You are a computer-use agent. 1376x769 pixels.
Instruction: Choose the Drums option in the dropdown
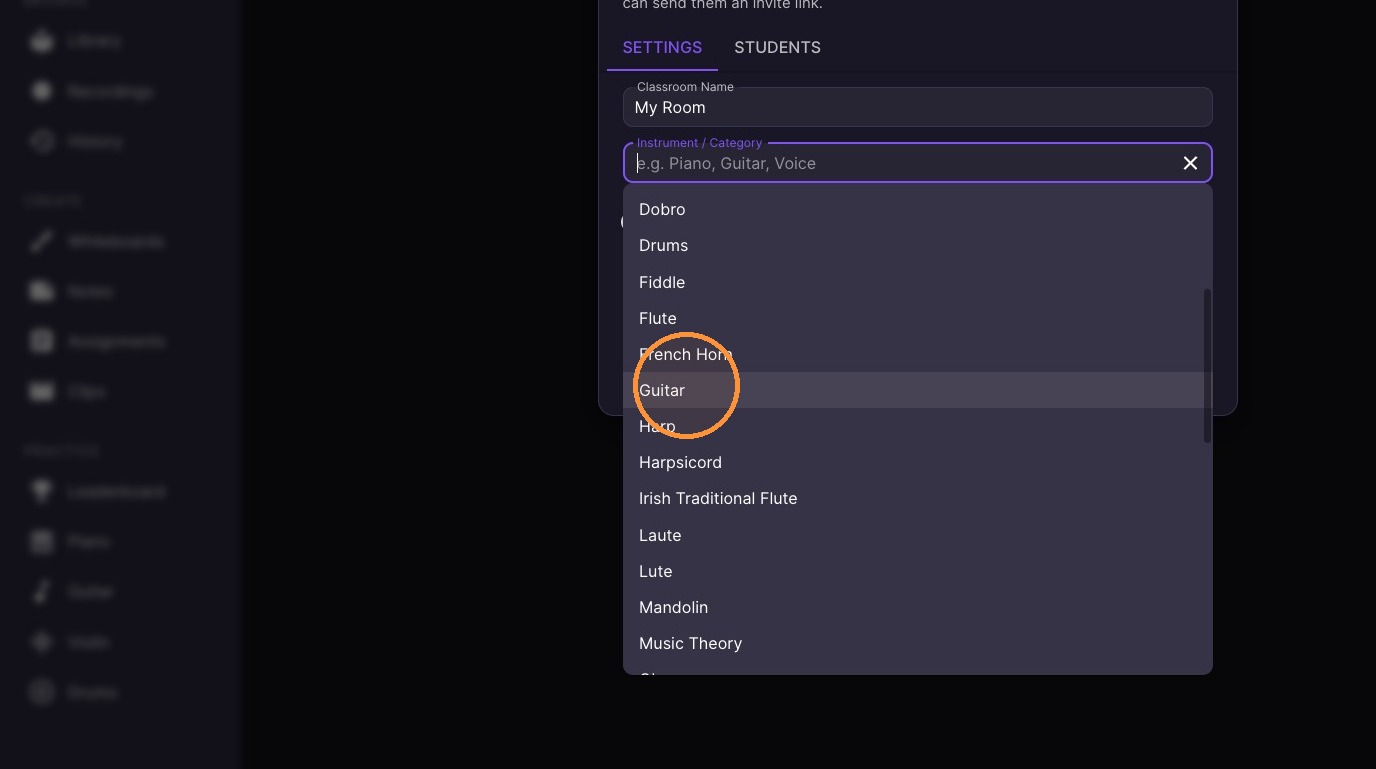pyautogui.click(x=917, y=245)
